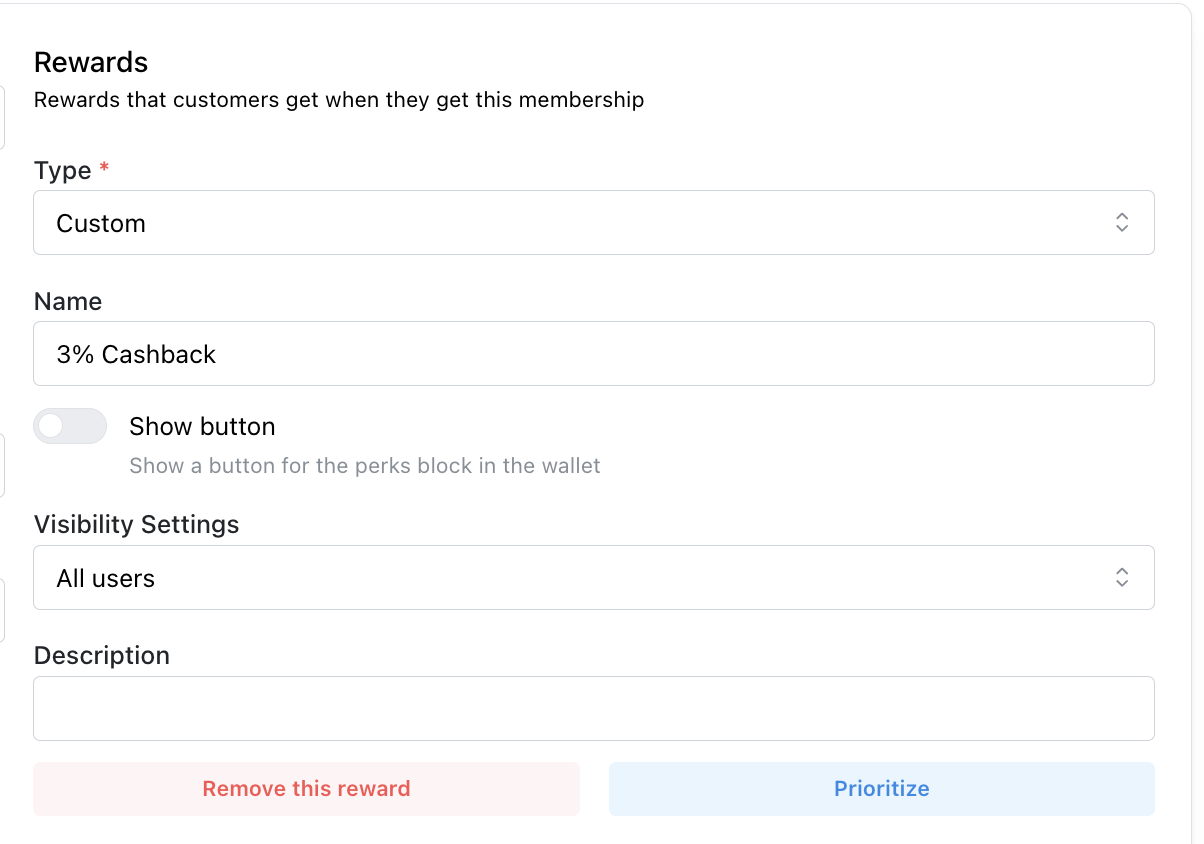Click the "Custom" text inside the Type selector
The width and height of the screenshot is (1204, 844).
pyautogui.click(x=101, y=223)
